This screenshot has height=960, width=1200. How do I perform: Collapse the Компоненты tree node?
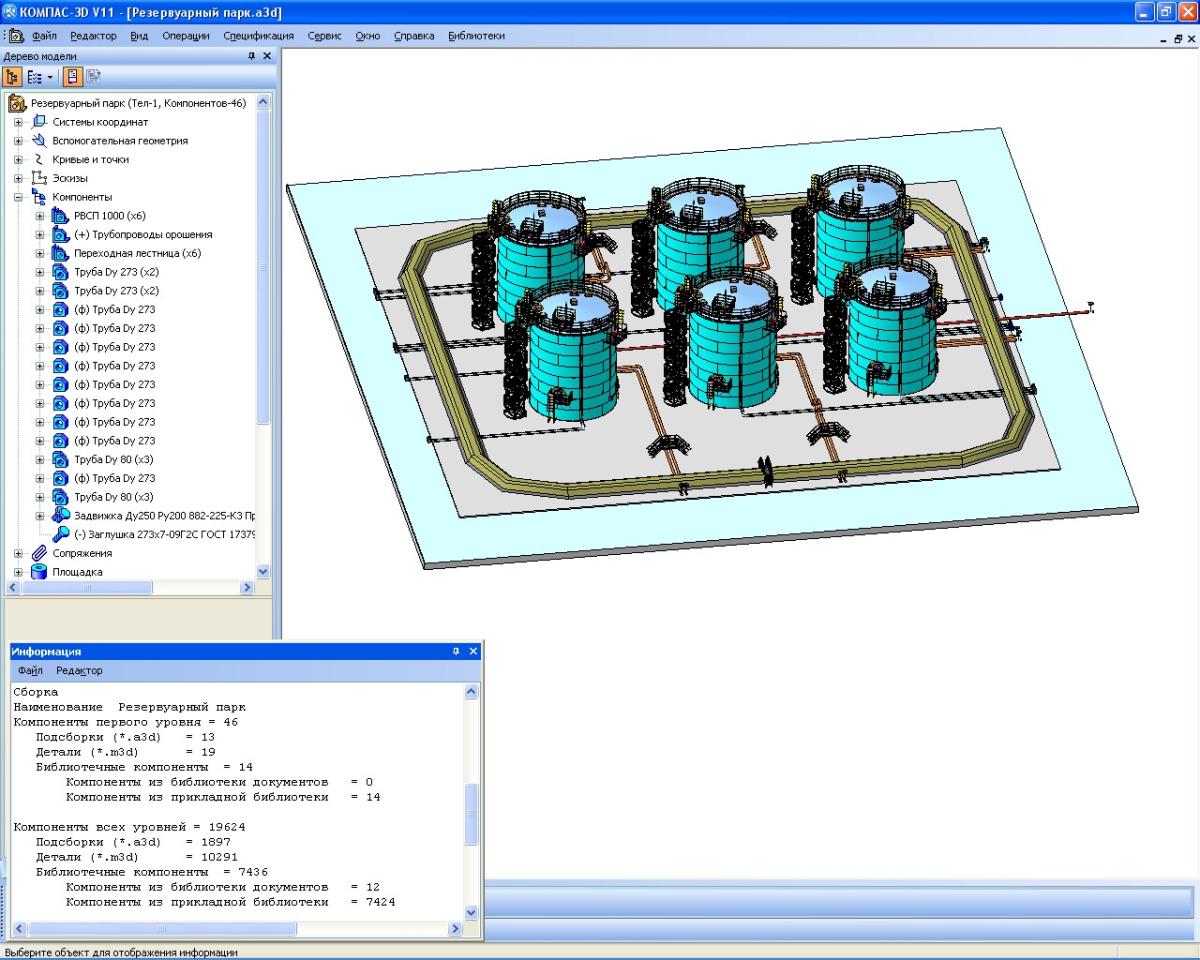pos(18,197)
